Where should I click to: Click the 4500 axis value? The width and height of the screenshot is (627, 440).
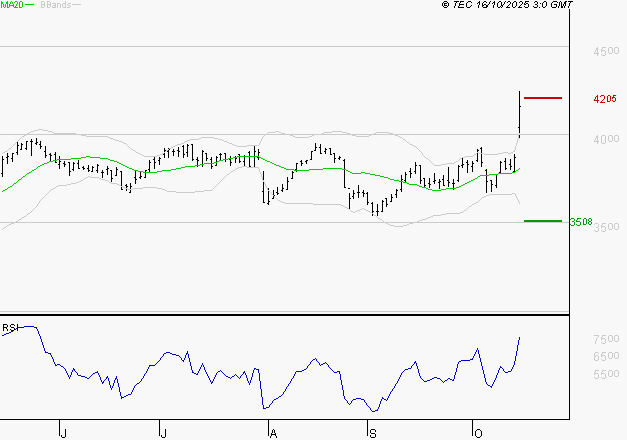pos(606,52)
